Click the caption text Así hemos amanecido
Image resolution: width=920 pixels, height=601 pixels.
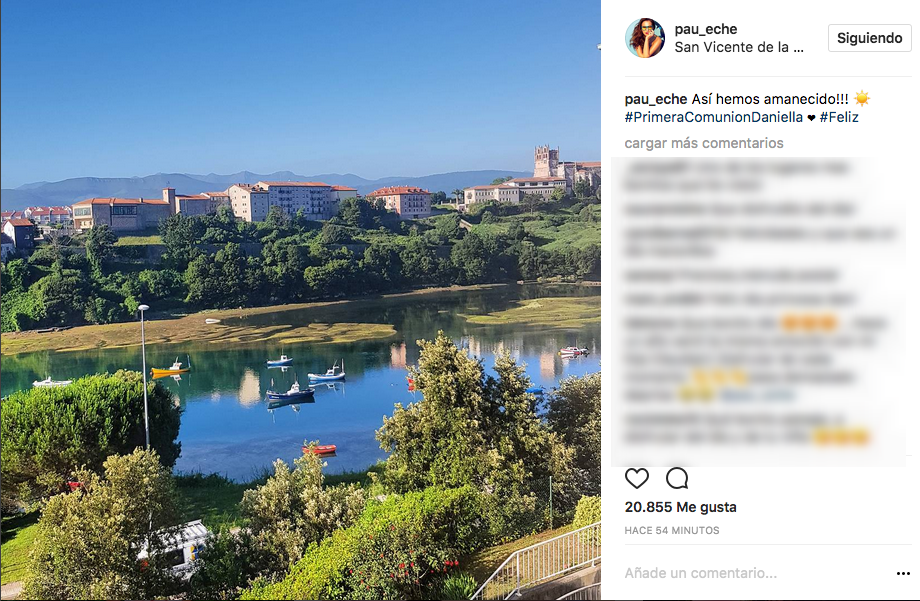coord(770,99)
